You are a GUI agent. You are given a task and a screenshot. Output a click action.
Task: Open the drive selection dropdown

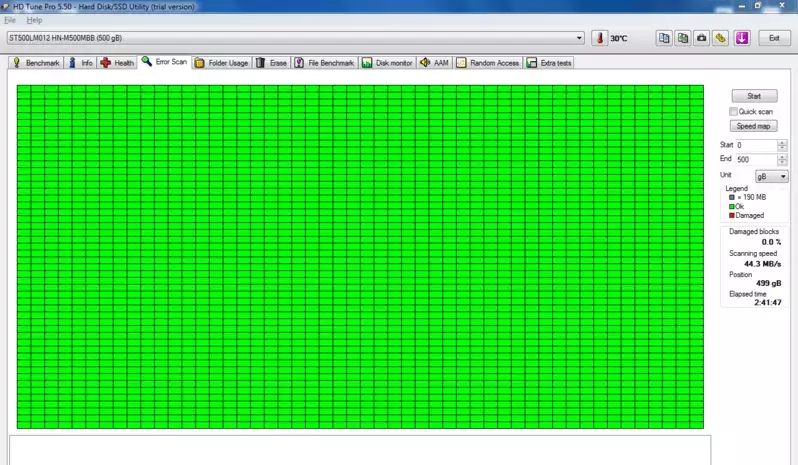coord(579,38)
